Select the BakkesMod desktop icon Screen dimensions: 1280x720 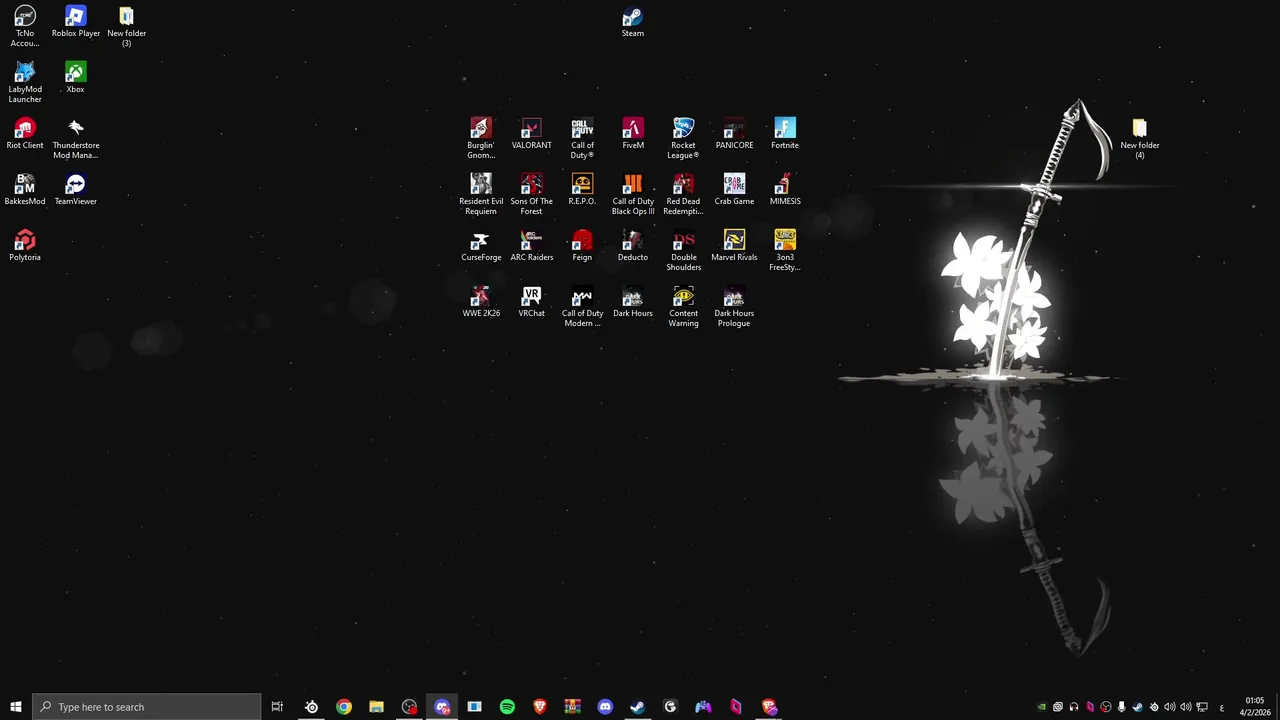(25, 191)
